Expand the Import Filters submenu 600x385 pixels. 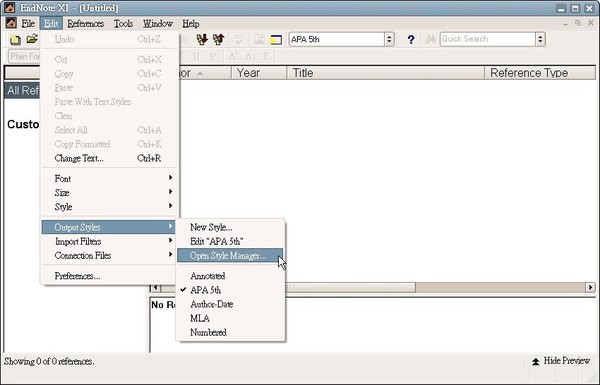pos(109,241)
